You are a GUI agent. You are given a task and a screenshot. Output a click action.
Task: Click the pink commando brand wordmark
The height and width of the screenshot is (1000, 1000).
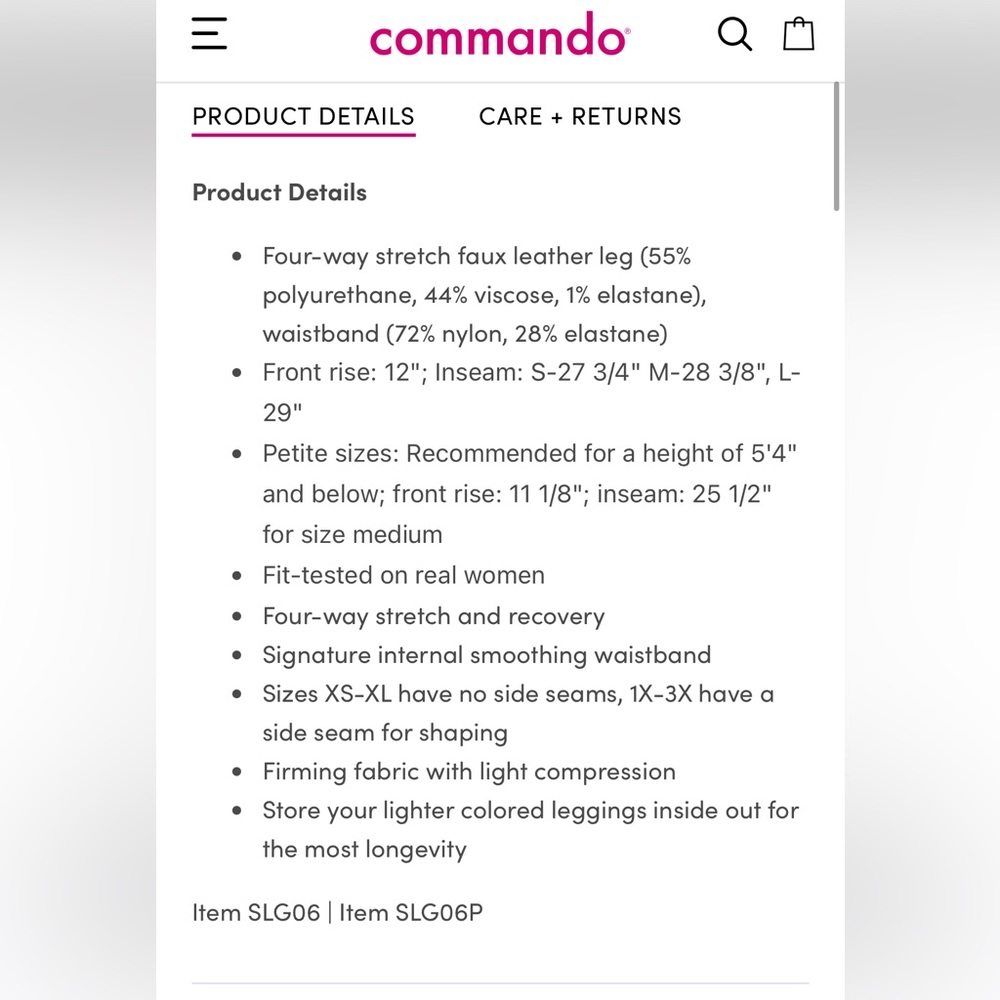click(x=498, y=35)
